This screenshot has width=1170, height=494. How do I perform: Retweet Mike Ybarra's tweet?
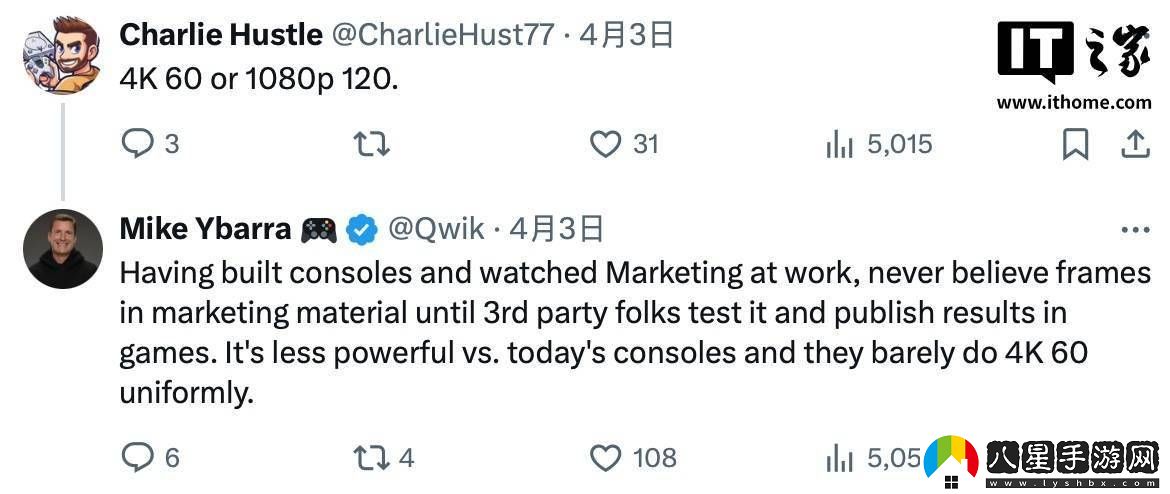[x=371, y=458]
